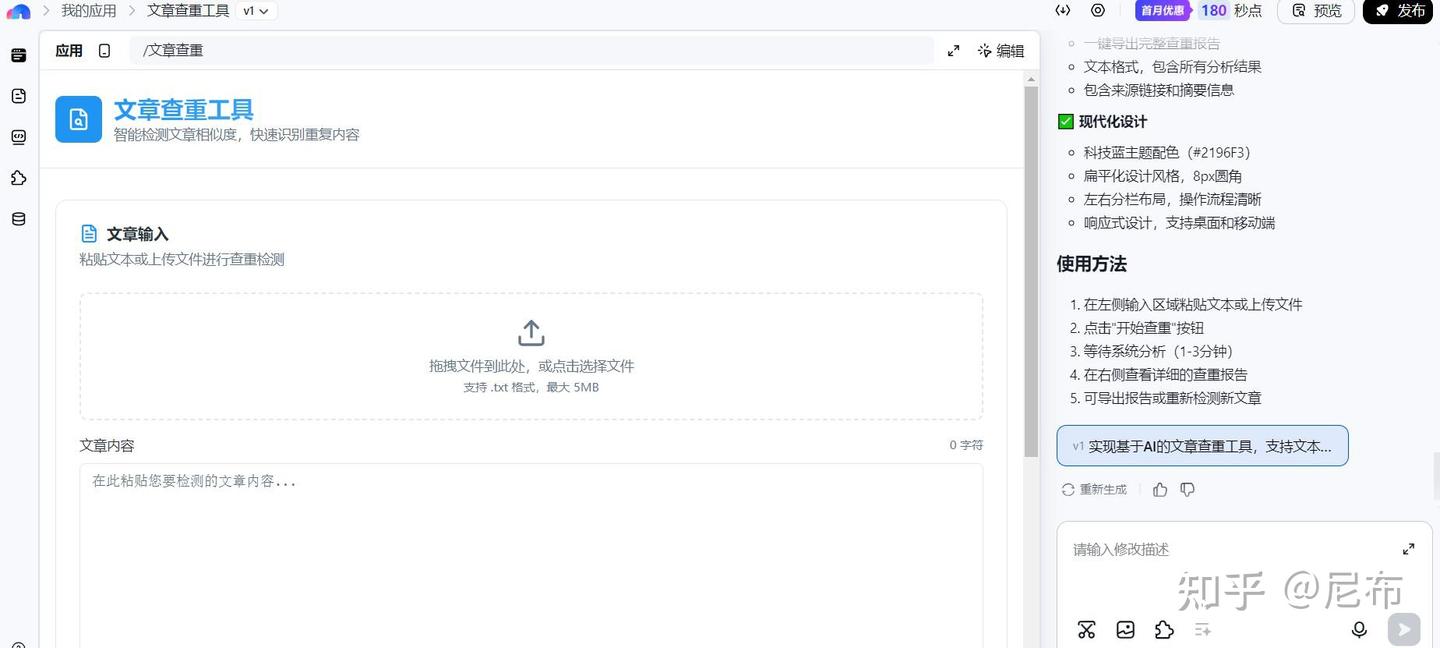Viewport: 1440px width, 648px height.
Task: Click the file upload drop zone
Action: click(x=531, y=355)
